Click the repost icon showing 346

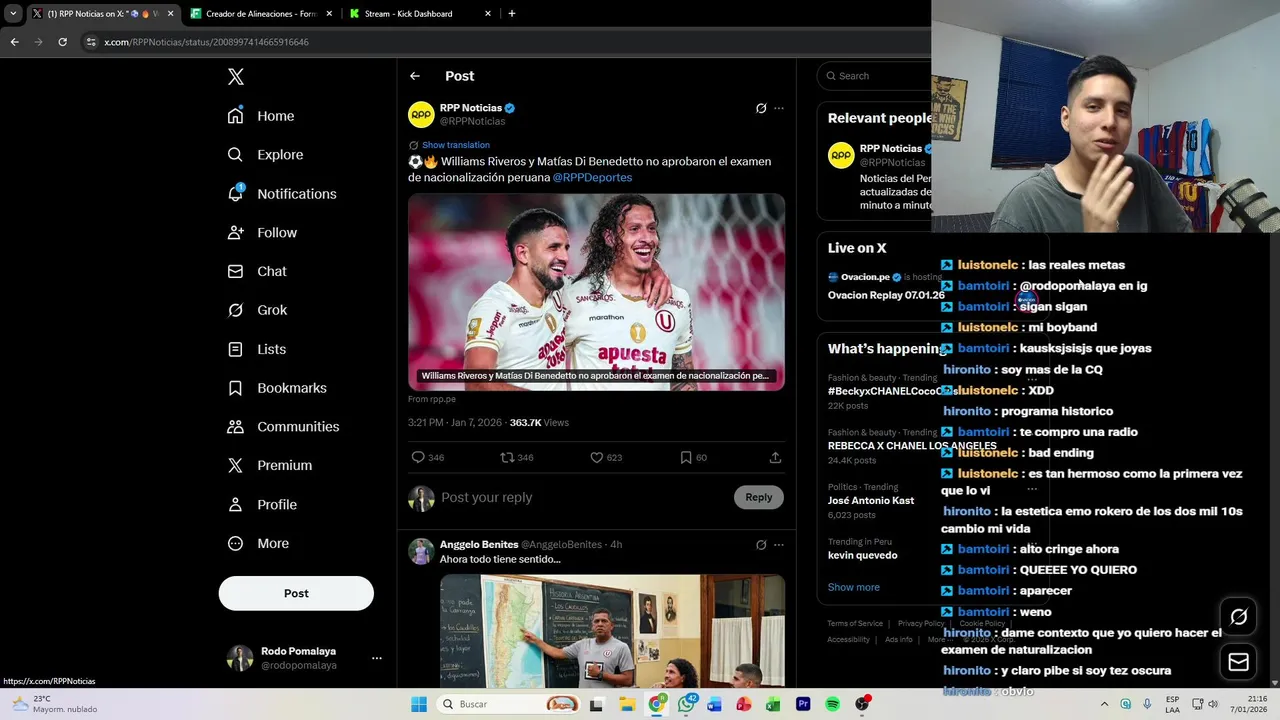(x=508, y=457)
